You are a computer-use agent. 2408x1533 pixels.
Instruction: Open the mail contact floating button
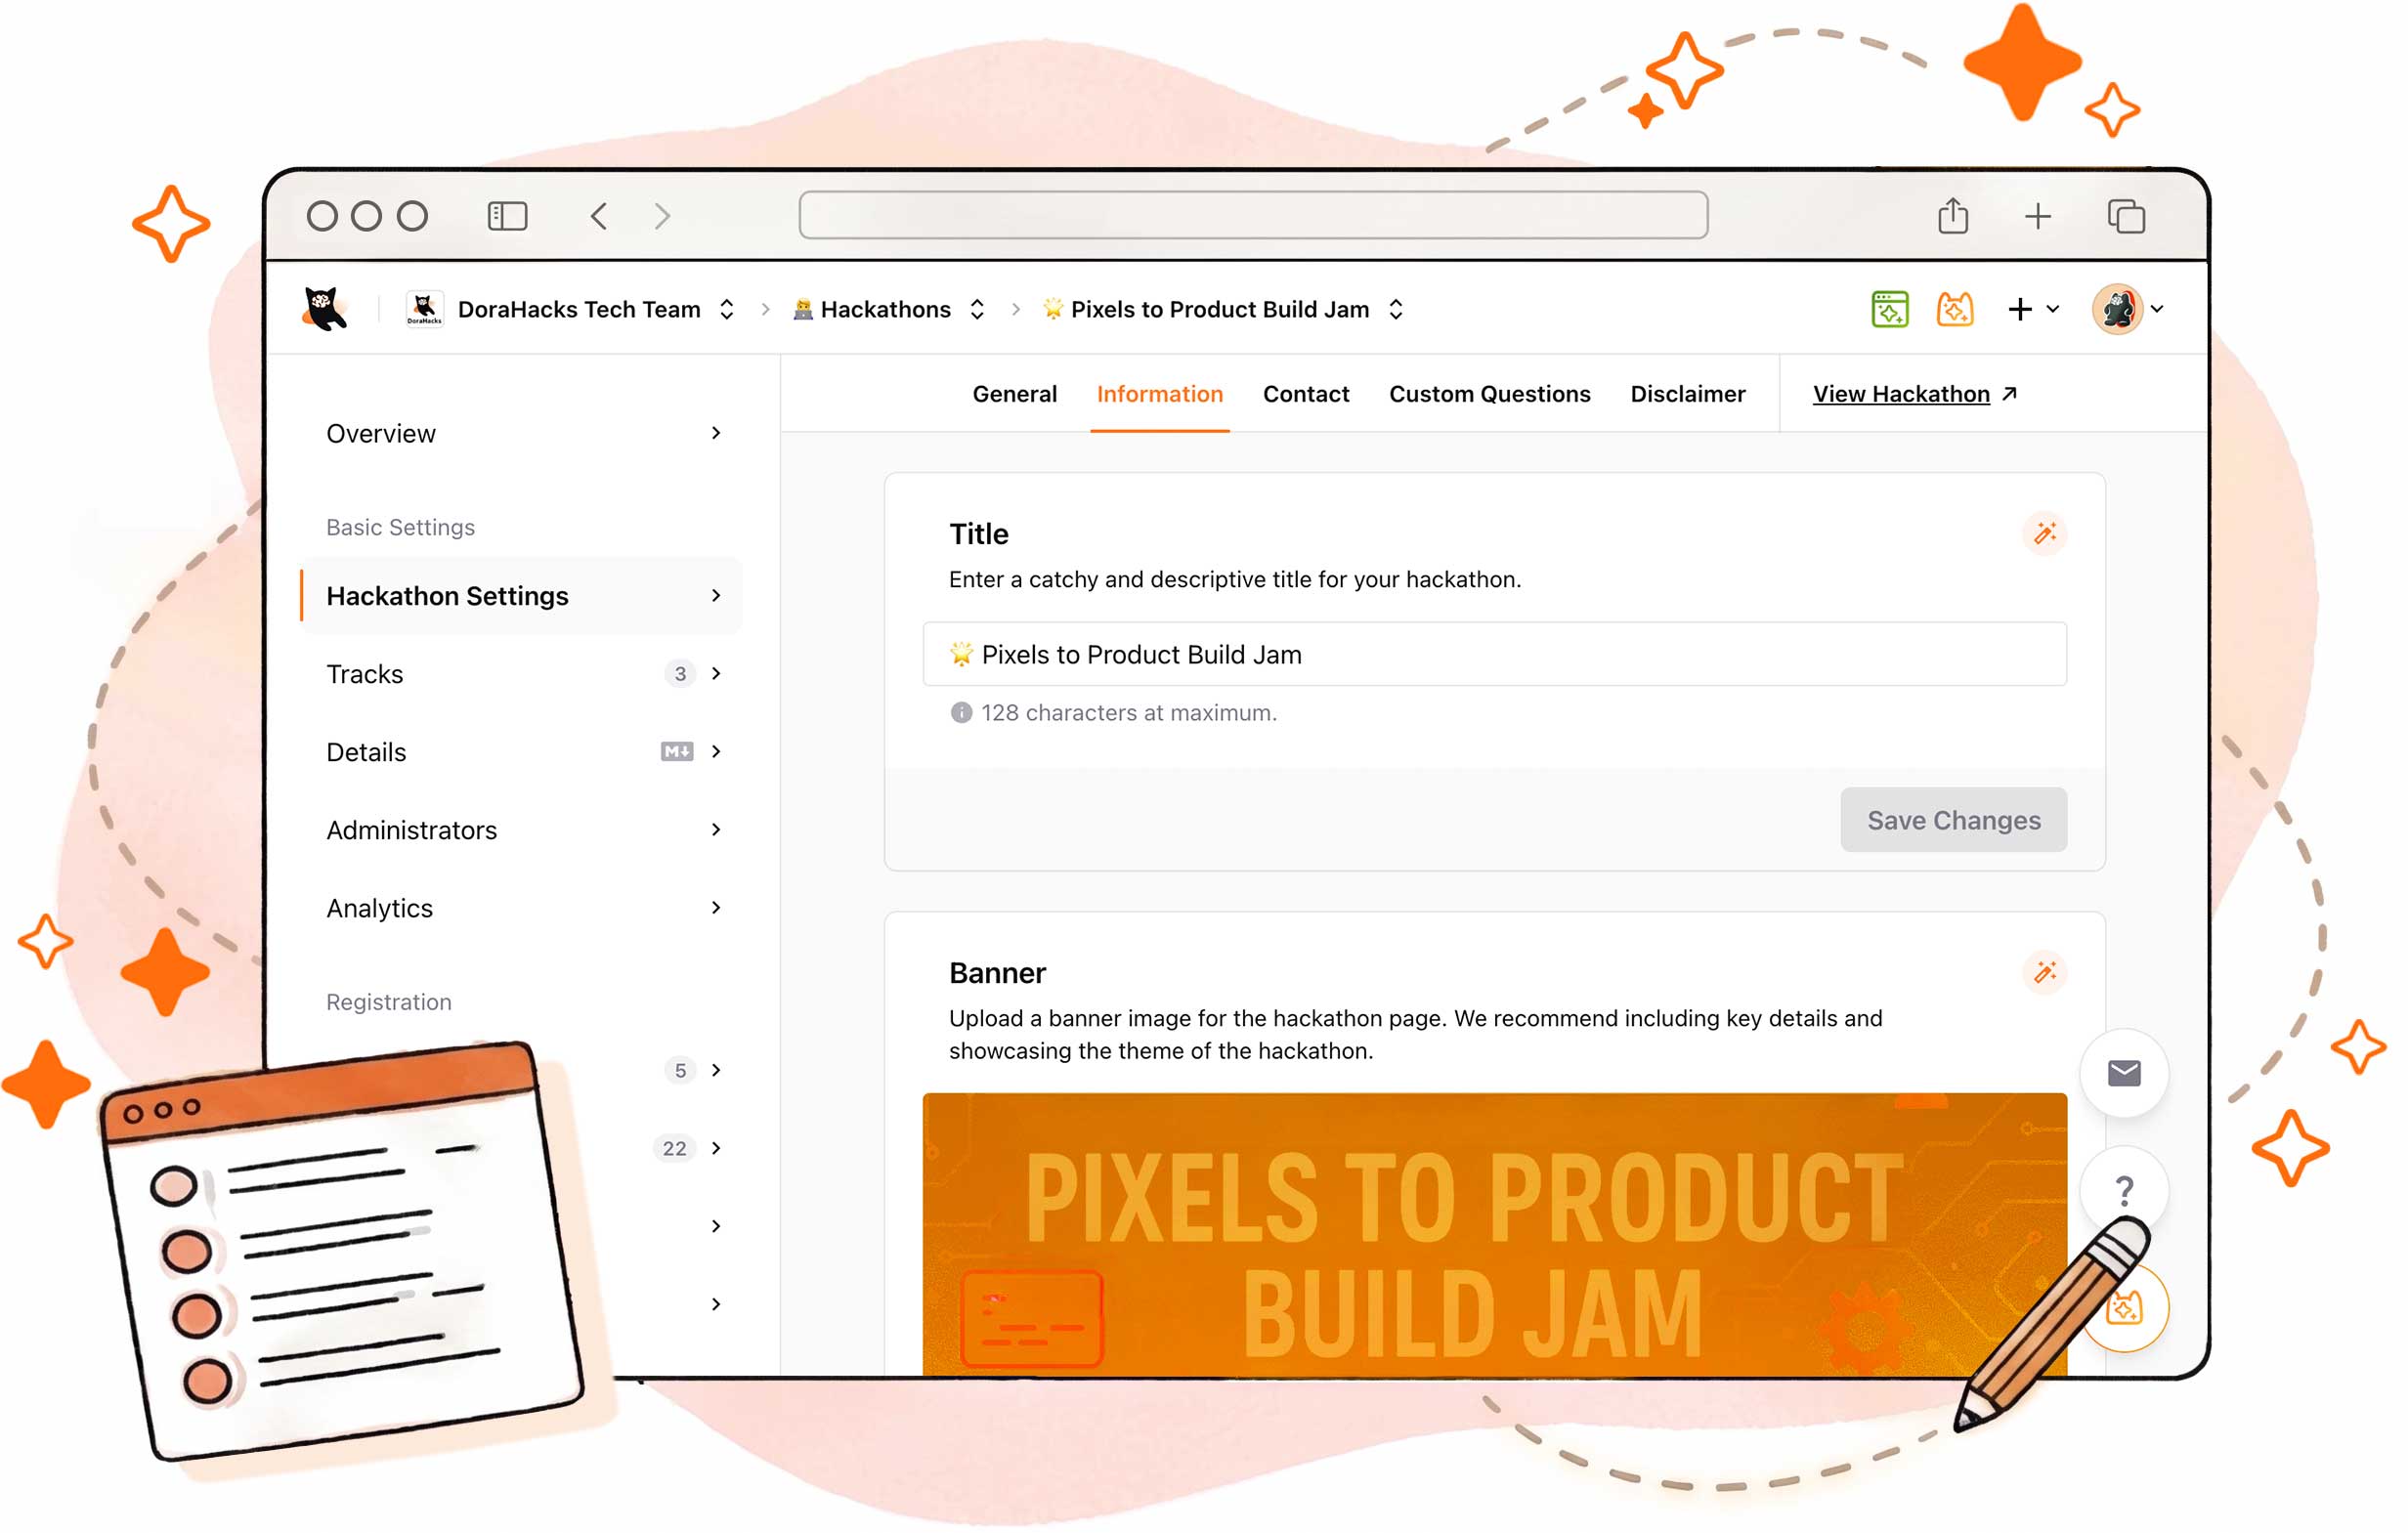(x=2125, y=1074)
